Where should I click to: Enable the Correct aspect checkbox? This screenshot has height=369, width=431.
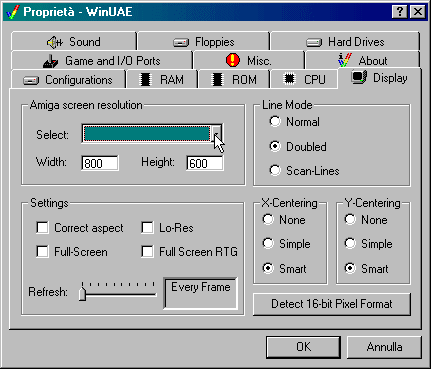[42, 228]
